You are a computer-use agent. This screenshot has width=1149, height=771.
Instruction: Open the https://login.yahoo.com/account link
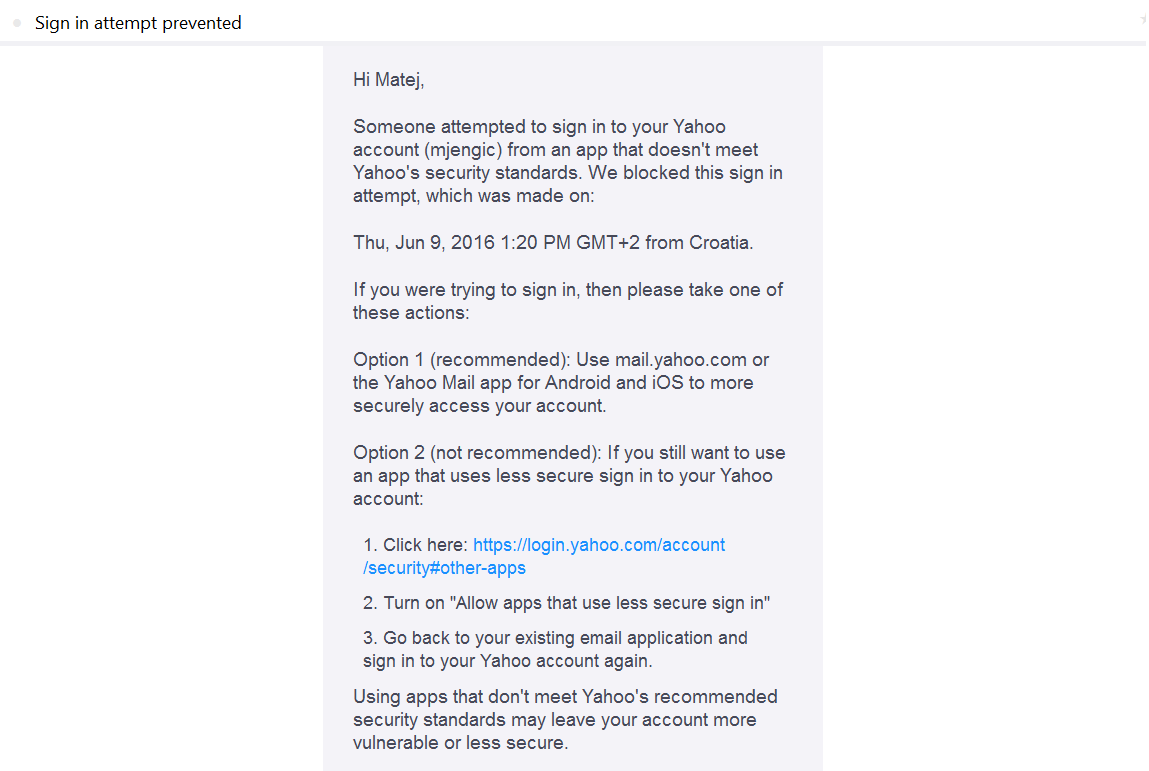coord(599,545)
